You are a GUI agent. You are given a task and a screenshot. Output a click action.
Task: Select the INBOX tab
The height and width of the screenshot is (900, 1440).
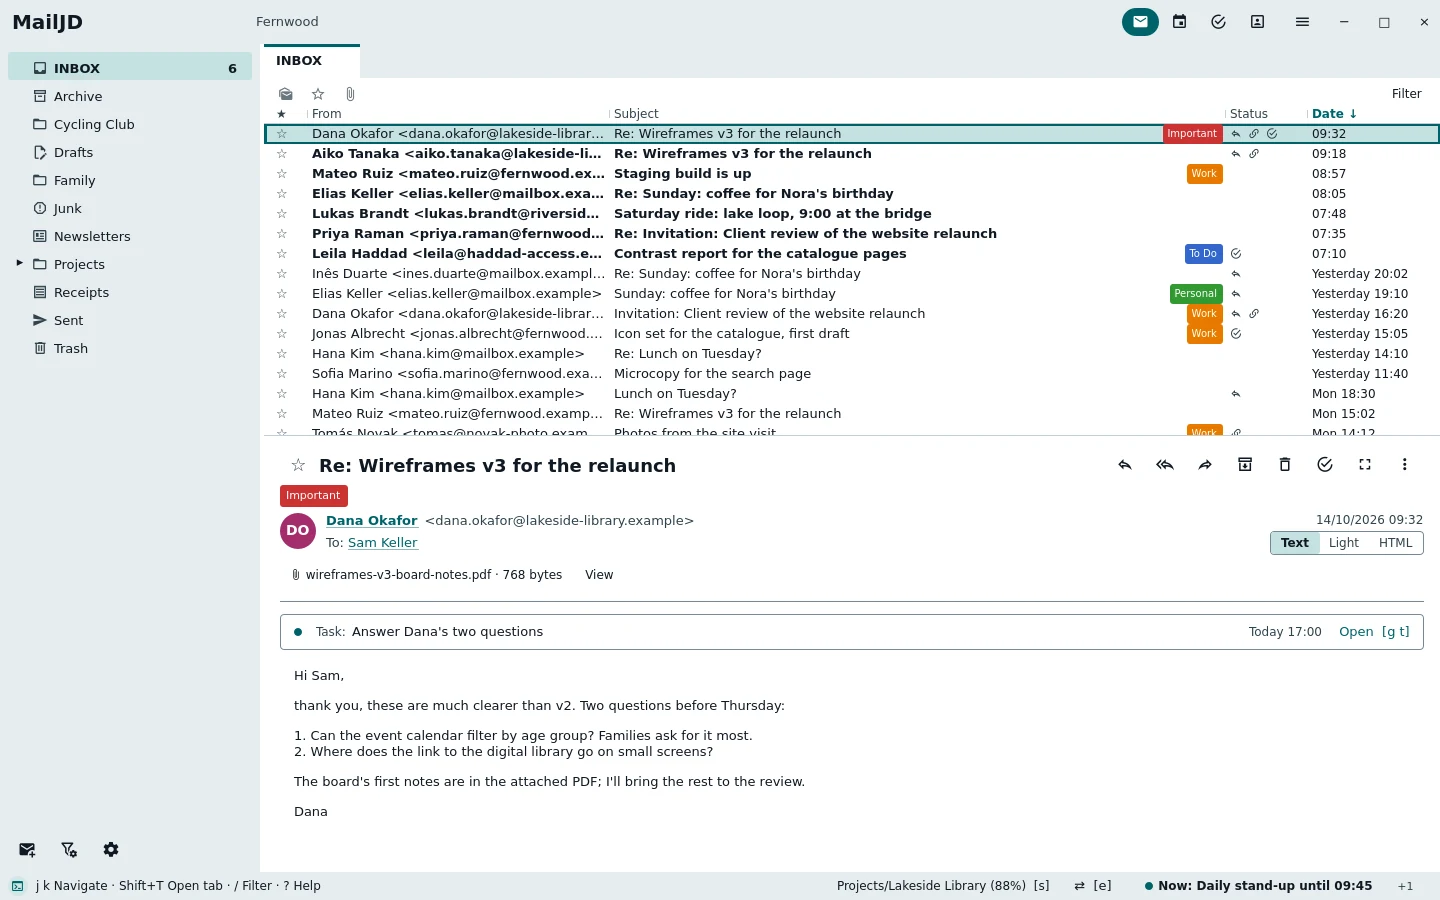coord(312,61)
